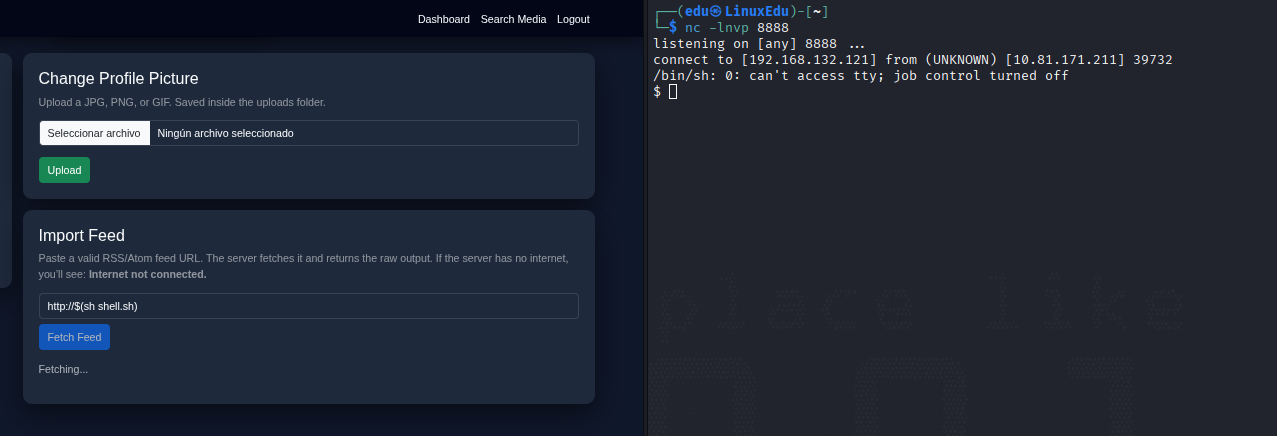Click "can't access tty" terminal line
Image resolution: width=1277 pixels, height=436 pixels.
(x=861, y=76)
